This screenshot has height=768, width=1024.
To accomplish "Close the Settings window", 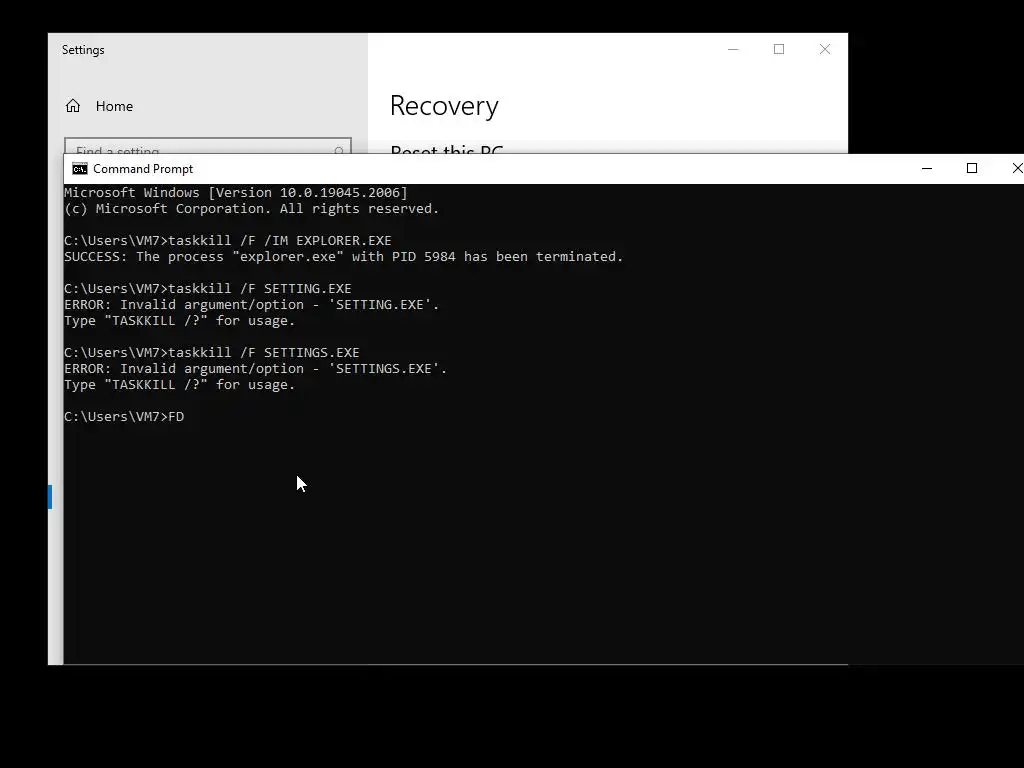I will click(x=825, y=50).
